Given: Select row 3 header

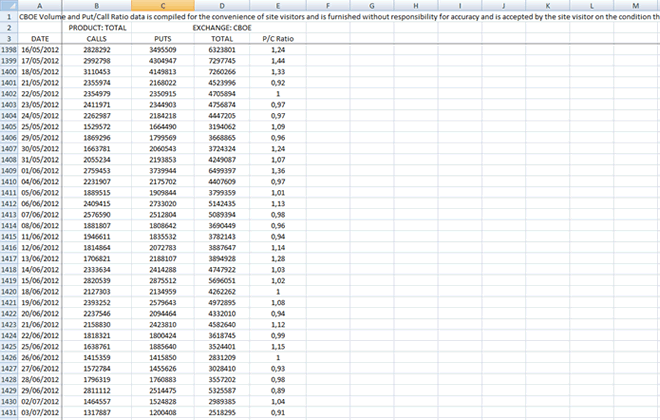Looking at the screenshot, I should [9, 39].
